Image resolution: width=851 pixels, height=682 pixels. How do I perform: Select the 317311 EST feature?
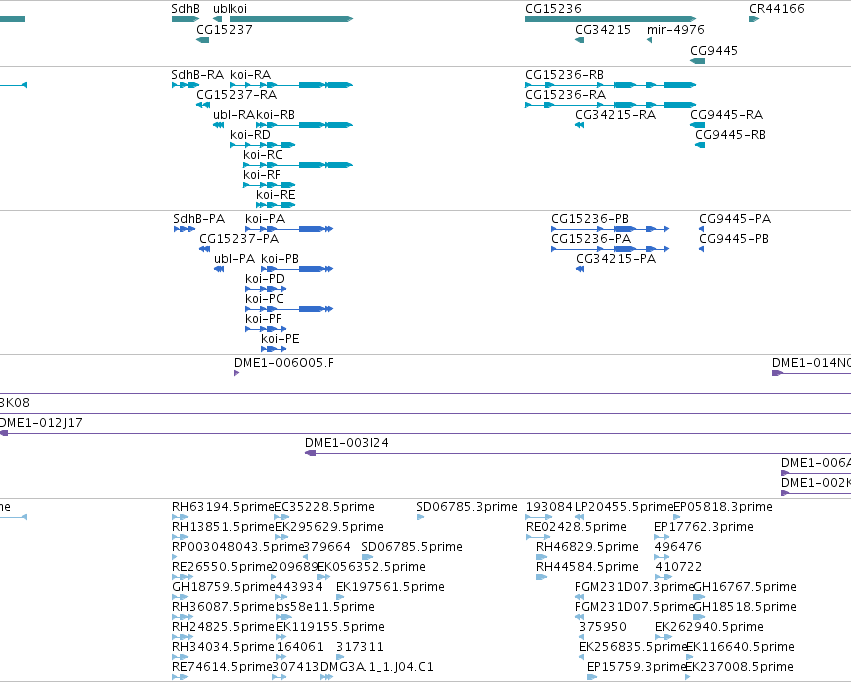pos(340,658)
